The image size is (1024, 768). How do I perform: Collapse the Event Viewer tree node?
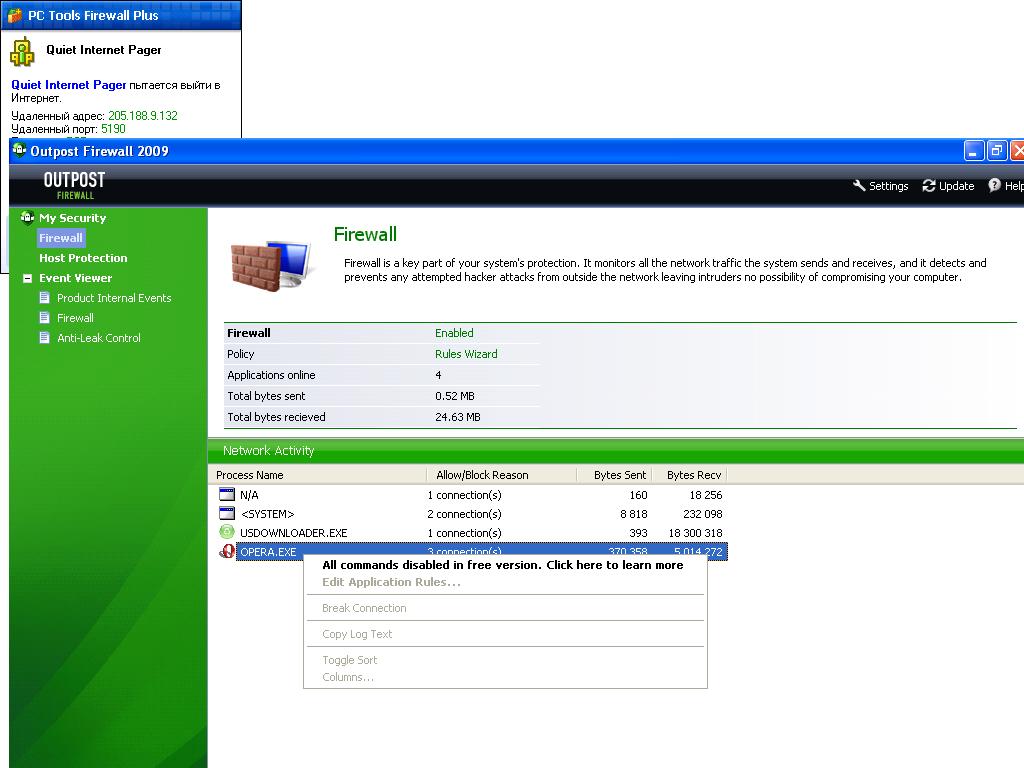(x=27, y=278)
